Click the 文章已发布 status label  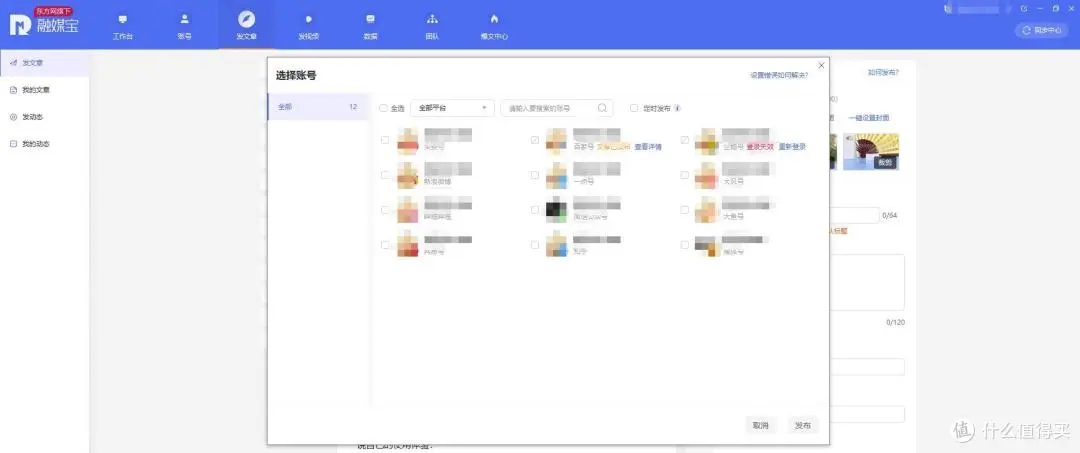point(613,147)
